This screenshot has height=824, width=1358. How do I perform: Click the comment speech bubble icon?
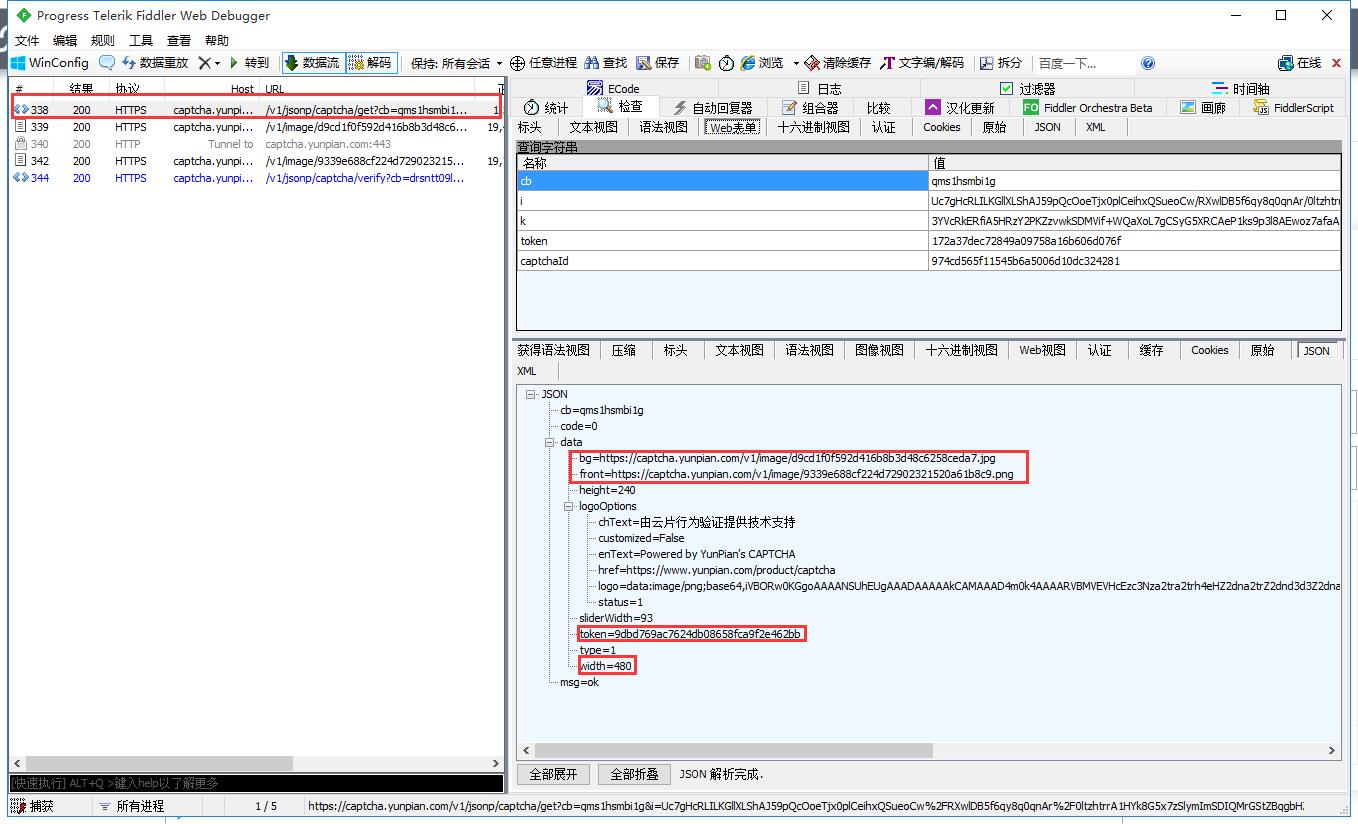(x=107, y=63)
